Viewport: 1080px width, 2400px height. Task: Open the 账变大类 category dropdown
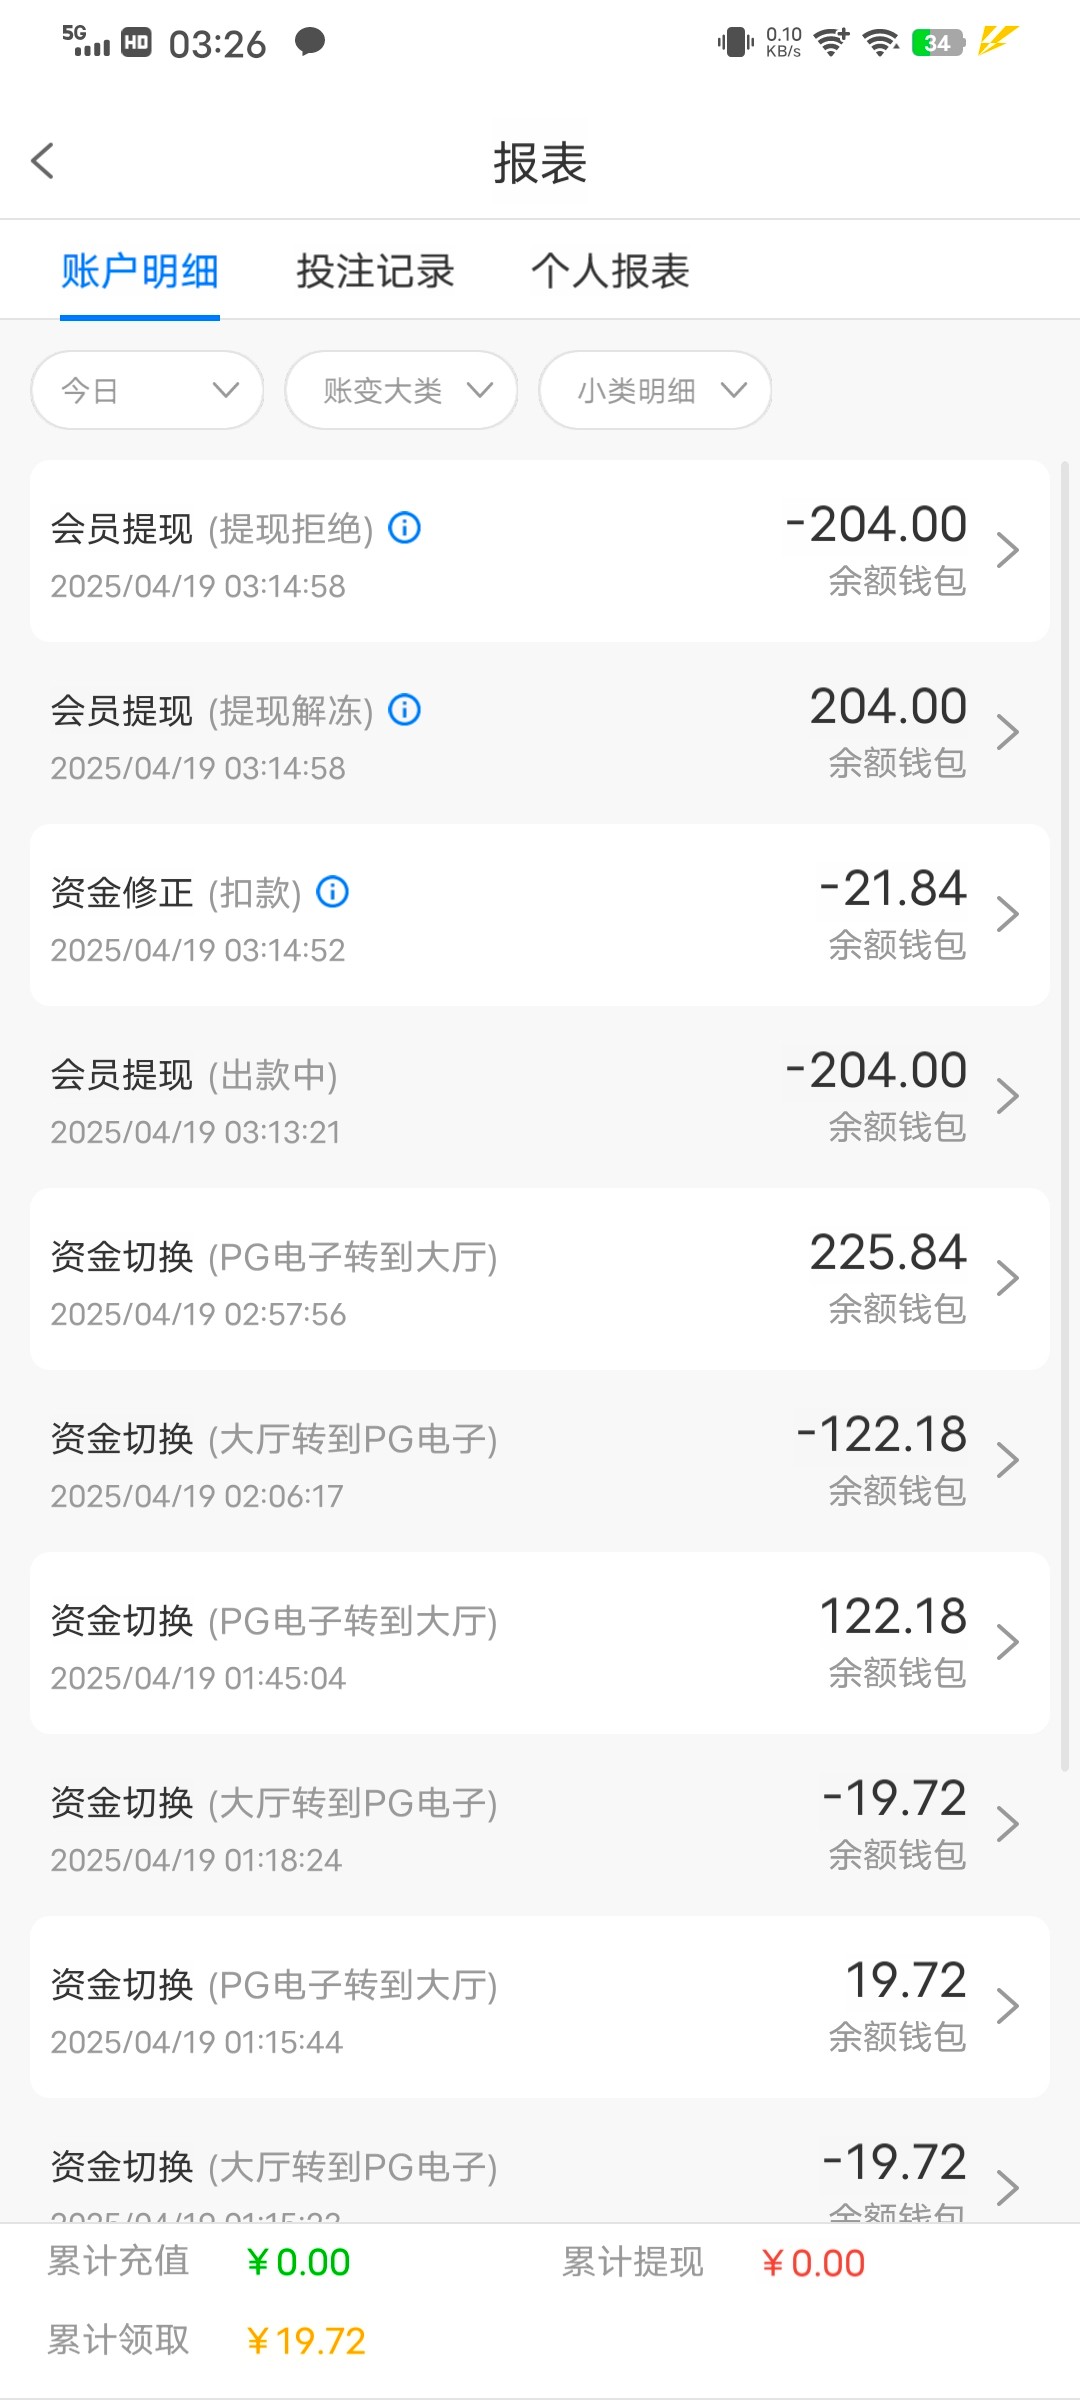point(401,390)
